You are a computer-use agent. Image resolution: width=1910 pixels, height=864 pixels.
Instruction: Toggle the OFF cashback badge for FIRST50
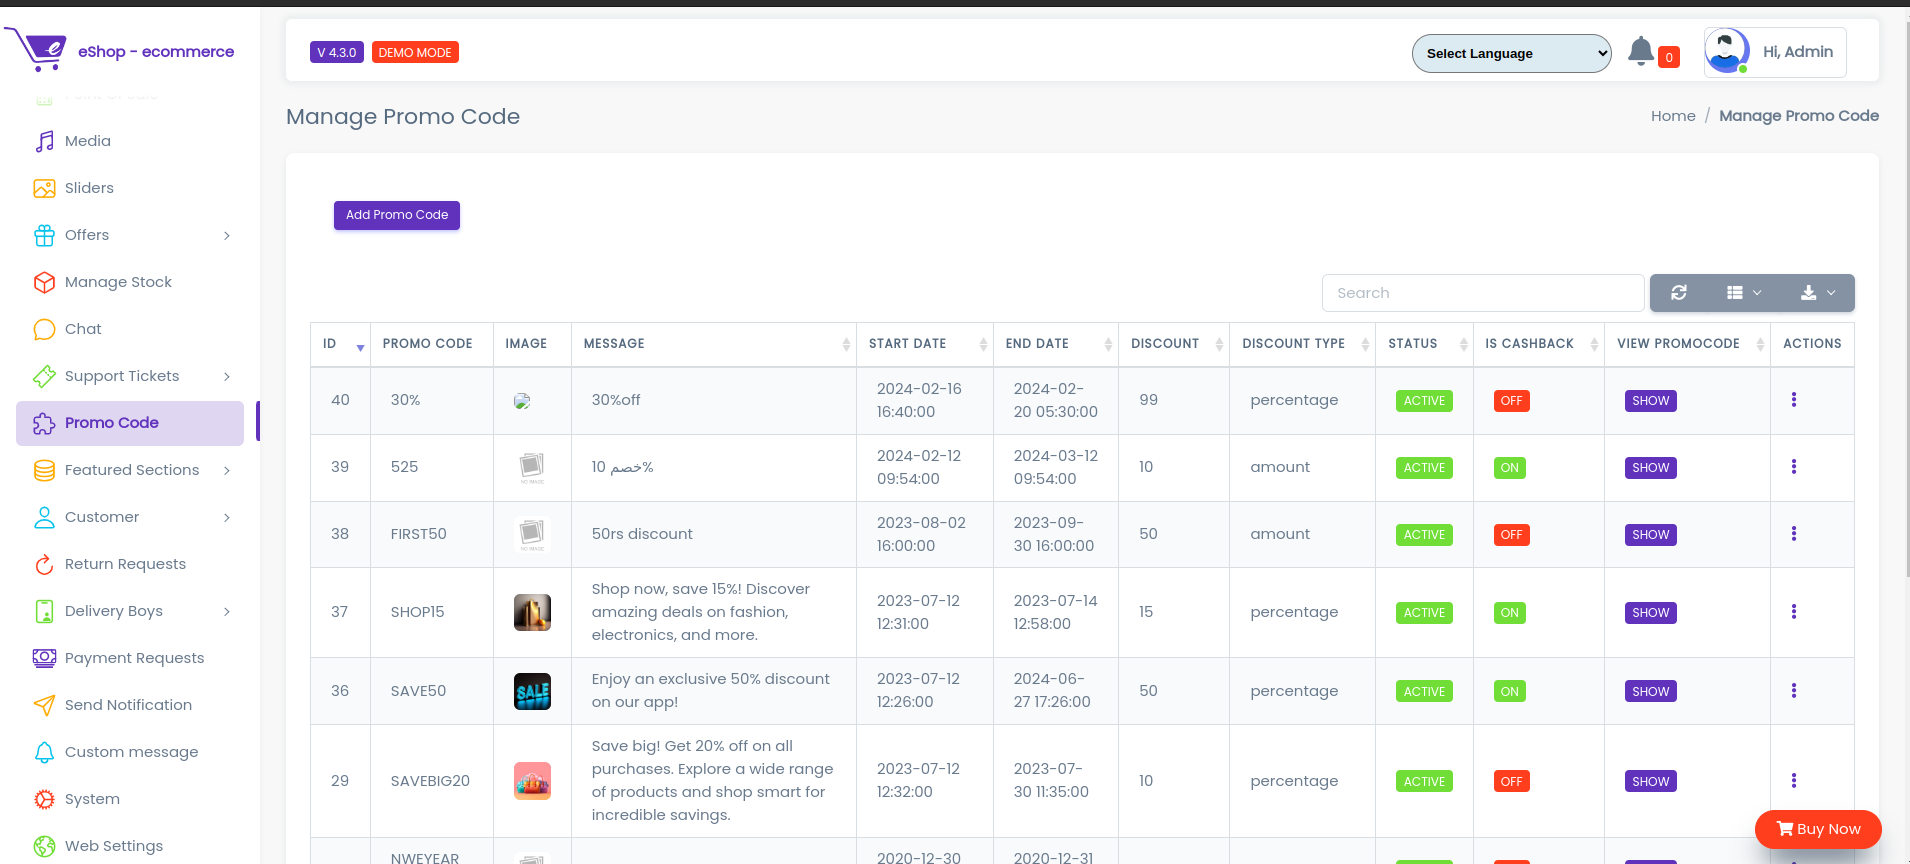point(1511,535)
